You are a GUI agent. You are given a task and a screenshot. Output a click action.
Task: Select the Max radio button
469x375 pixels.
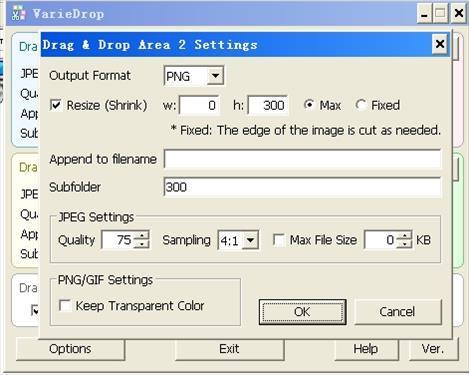(x=309, y=105)
